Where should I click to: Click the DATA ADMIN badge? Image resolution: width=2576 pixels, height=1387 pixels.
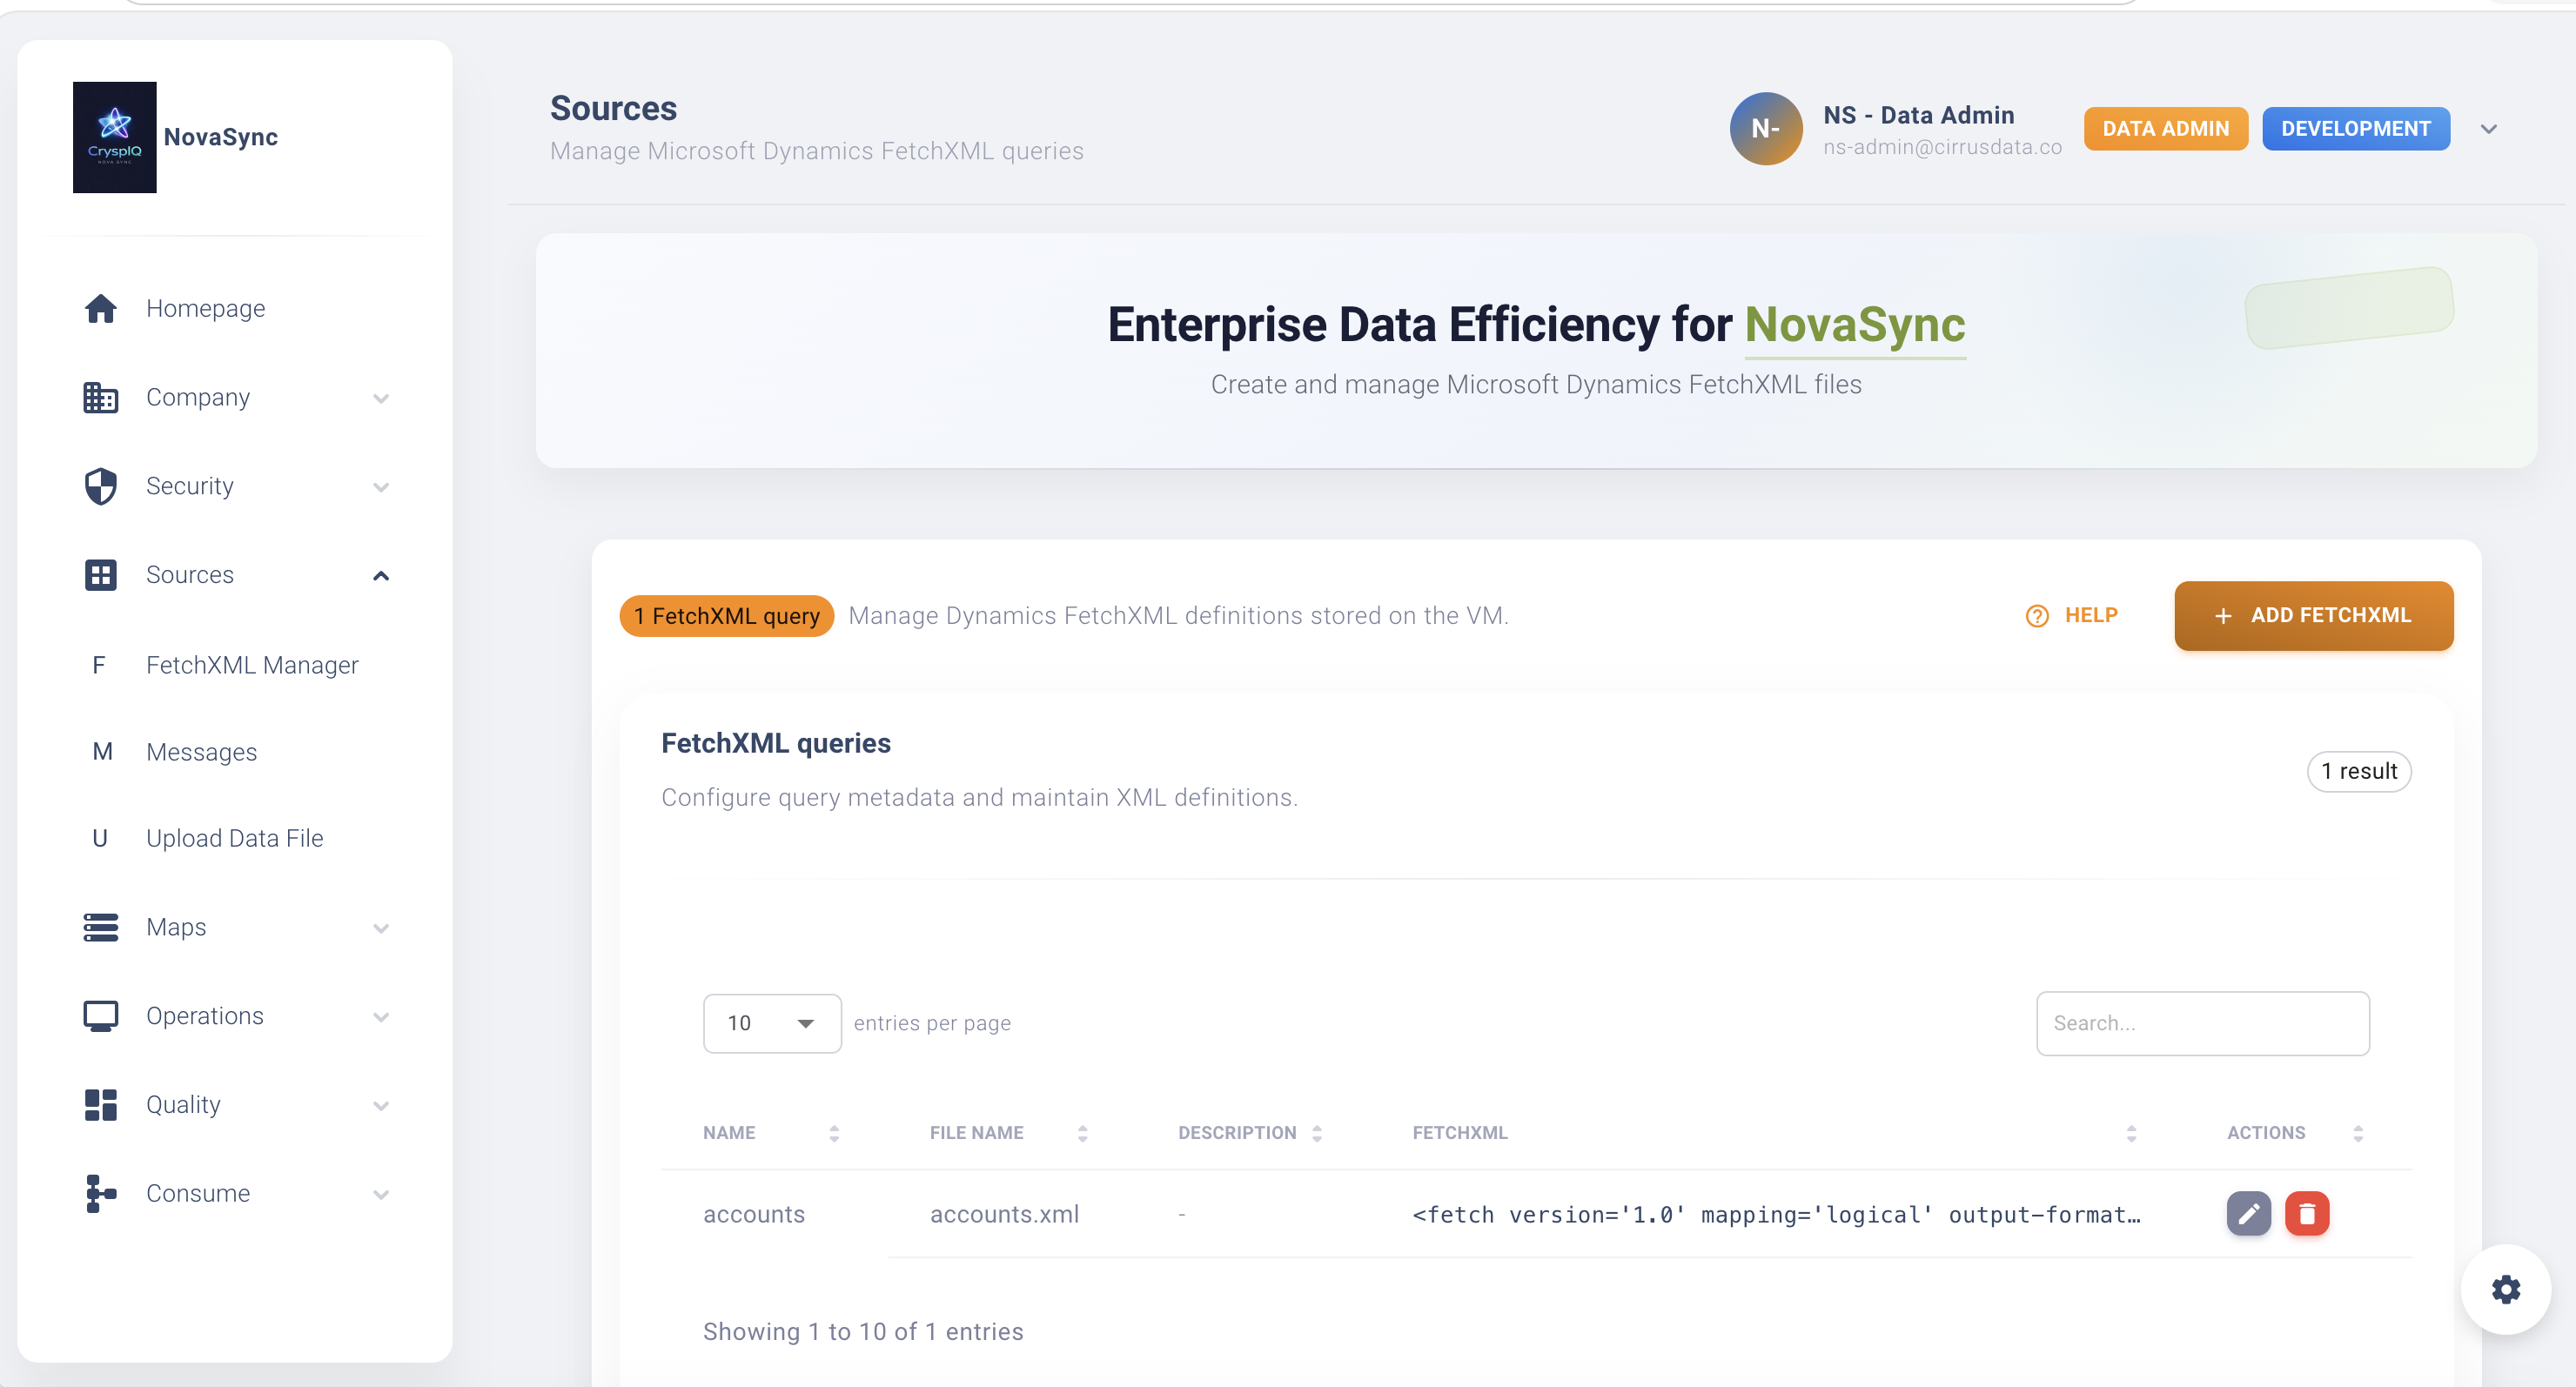tap(2165, 129)
